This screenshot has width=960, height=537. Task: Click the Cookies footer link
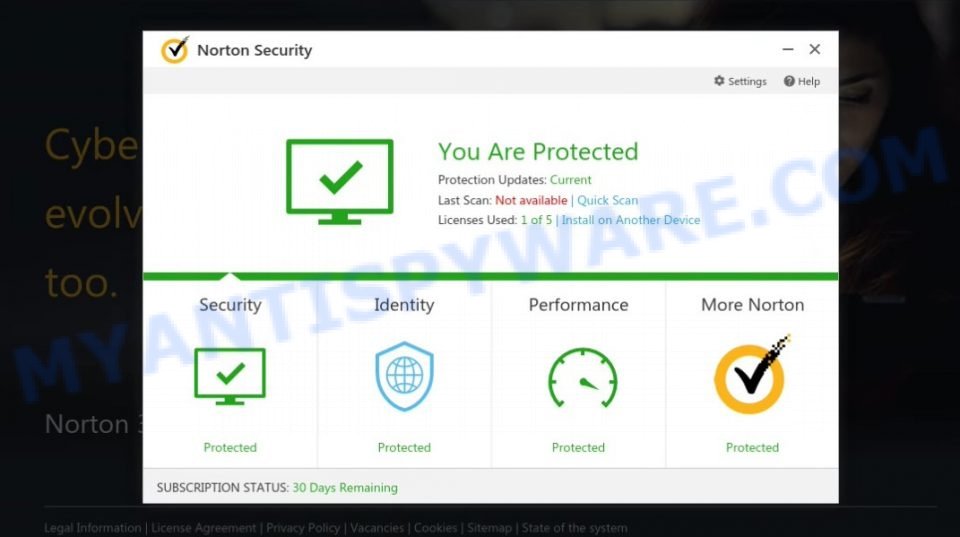tap(435, 528)
